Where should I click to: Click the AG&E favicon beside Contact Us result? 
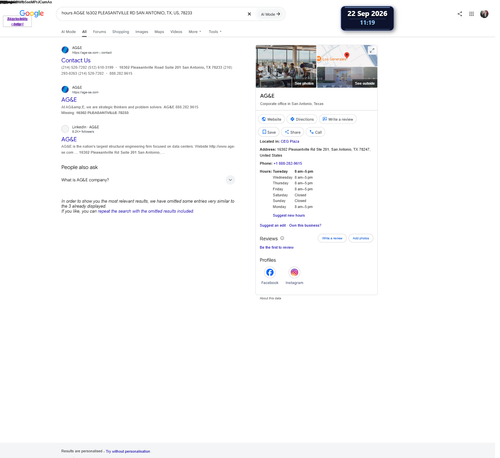66,50
